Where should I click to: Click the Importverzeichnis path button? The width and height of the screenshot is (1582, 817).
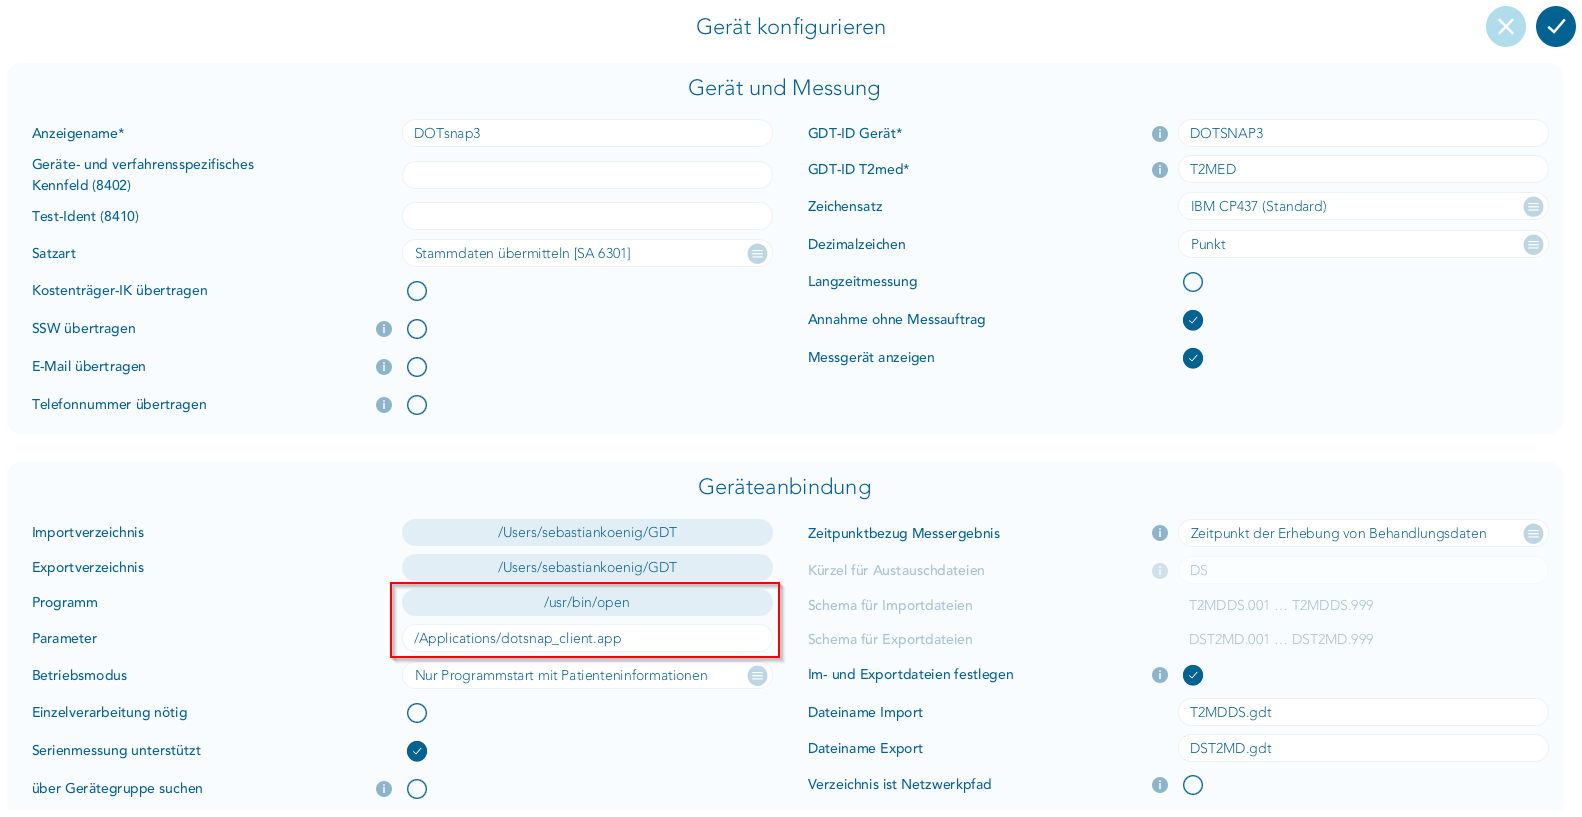tap(587, 533)
